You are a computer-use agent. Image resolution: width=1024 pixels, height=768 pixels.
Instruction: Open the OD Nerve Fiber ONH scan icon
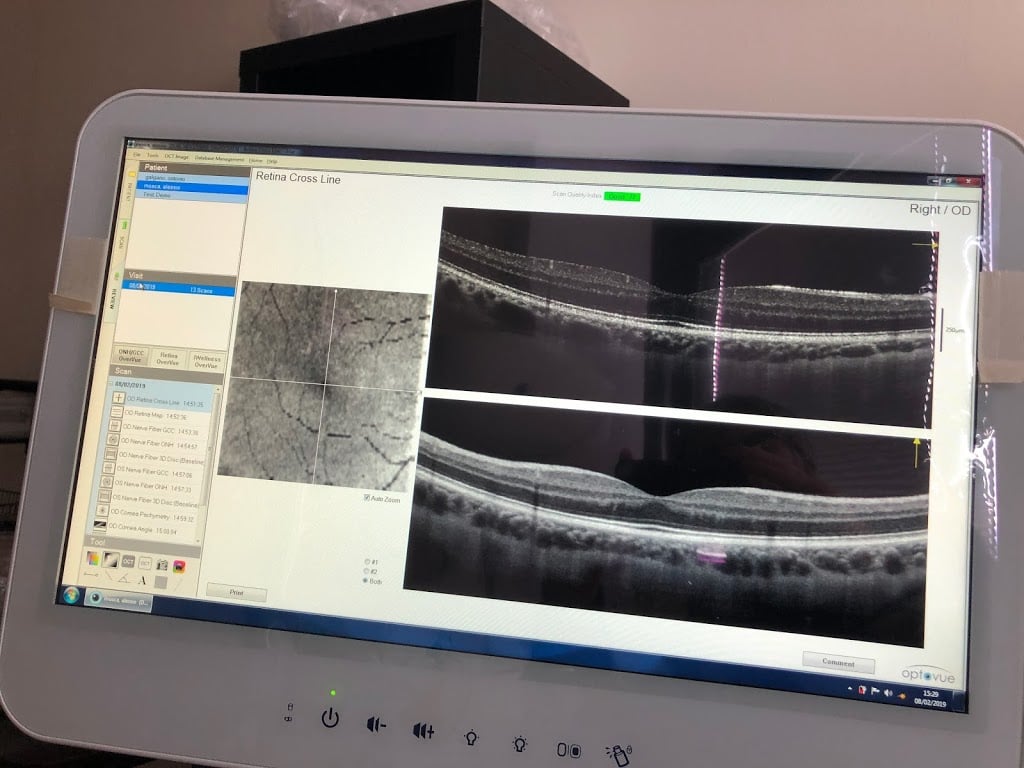tap(112, 440)
